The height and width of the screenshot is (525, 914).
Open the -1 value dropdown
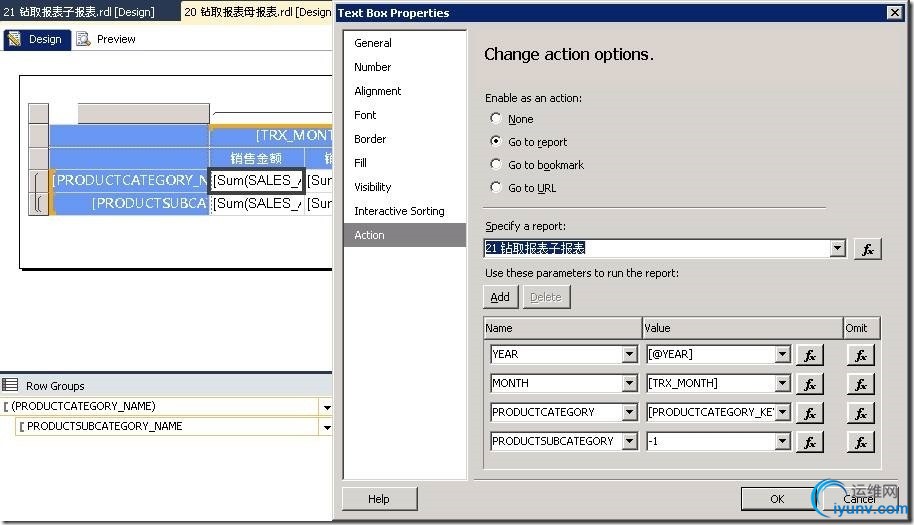783,442
